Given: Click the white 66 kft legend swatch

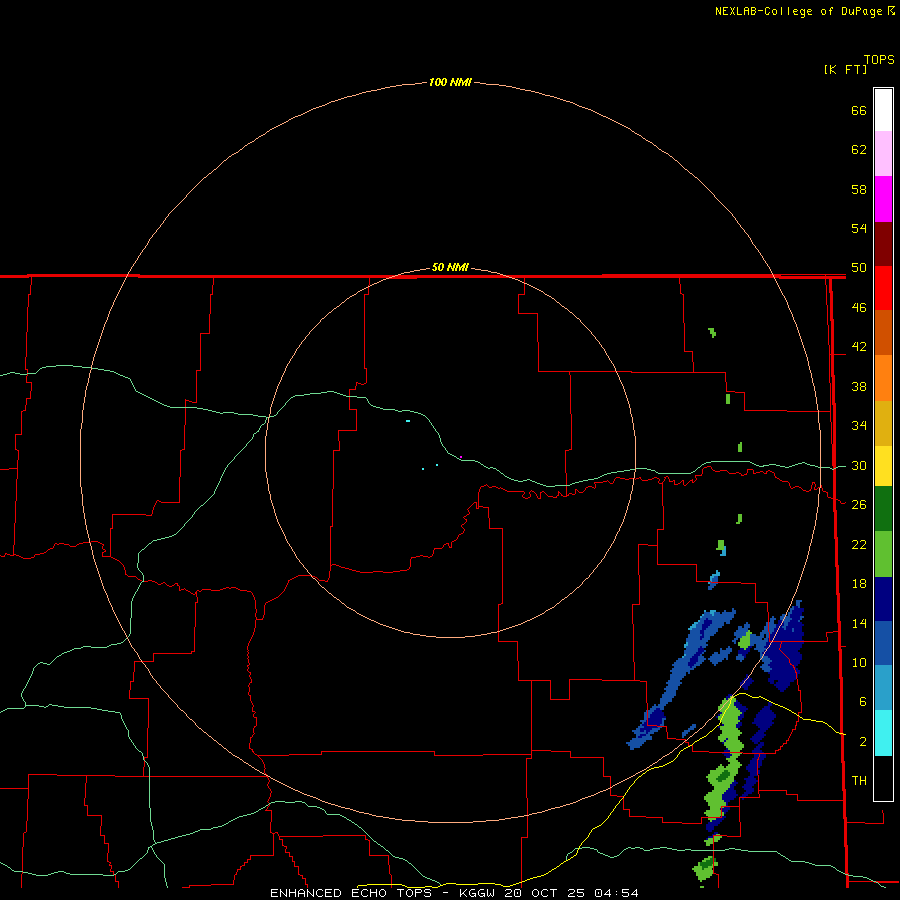Looking at the screenshot, I should click(883, 110).
